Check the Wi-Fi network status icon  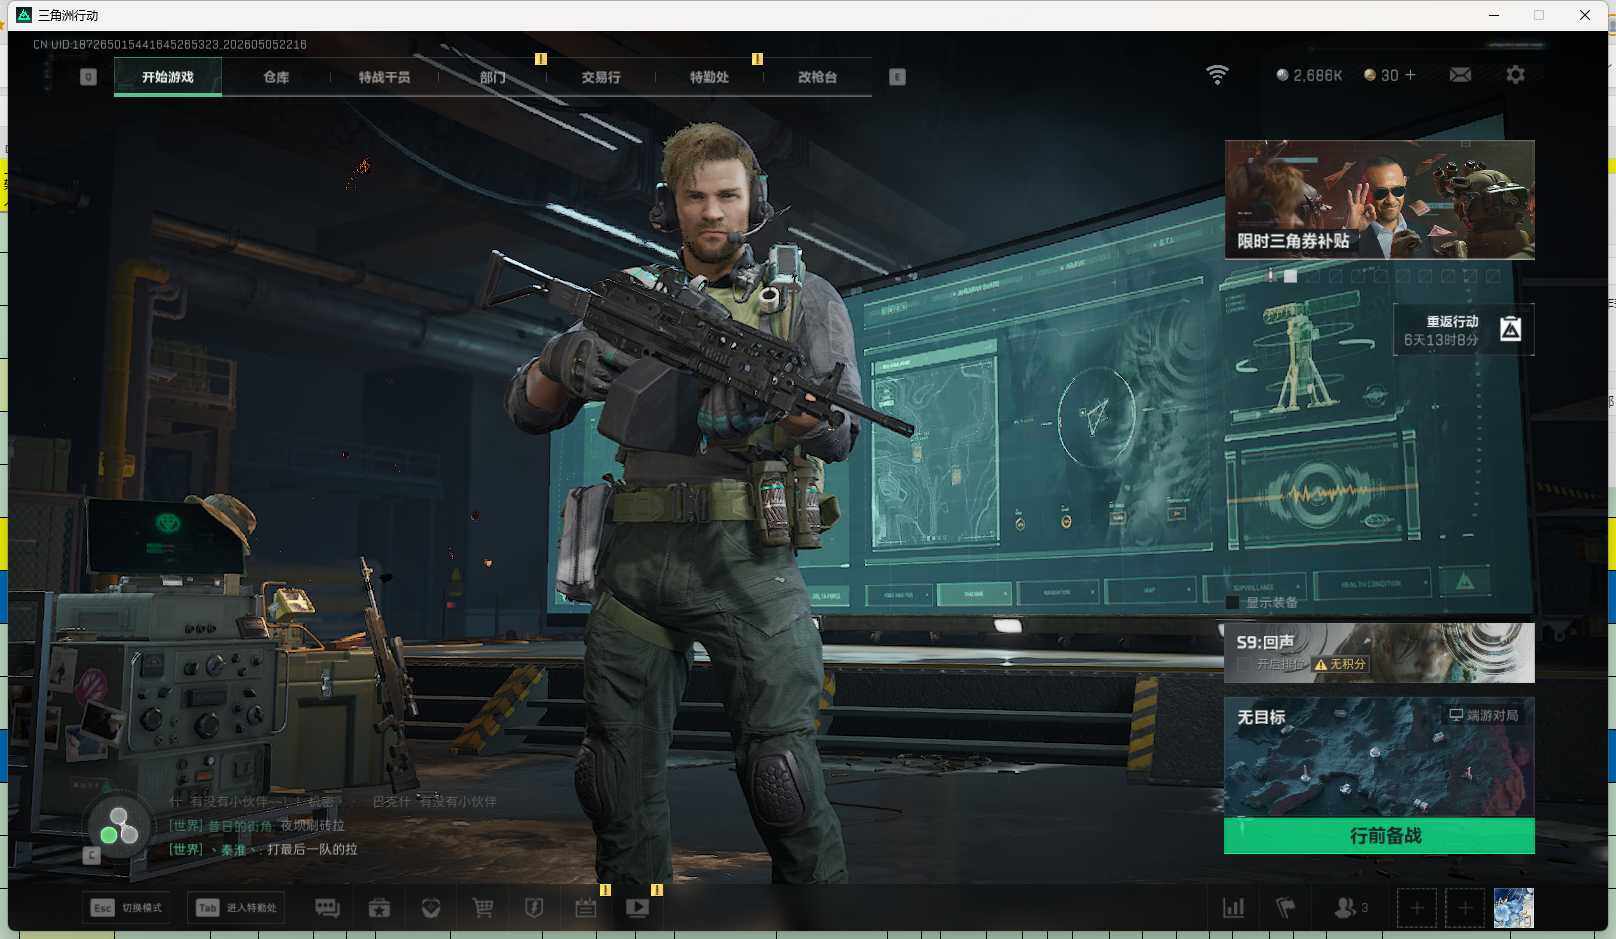tap(1217, 75)
